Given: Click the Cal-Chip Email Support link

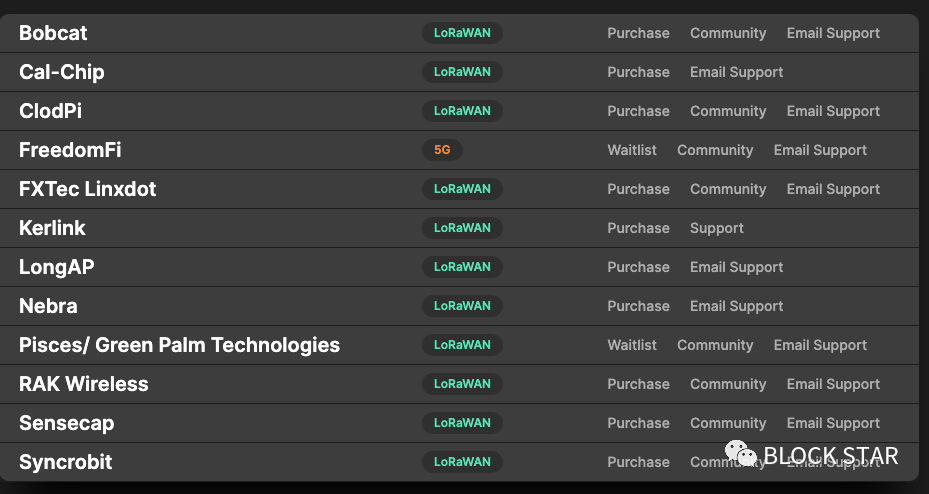Looking at the screenshot, I should click(736, 72).
